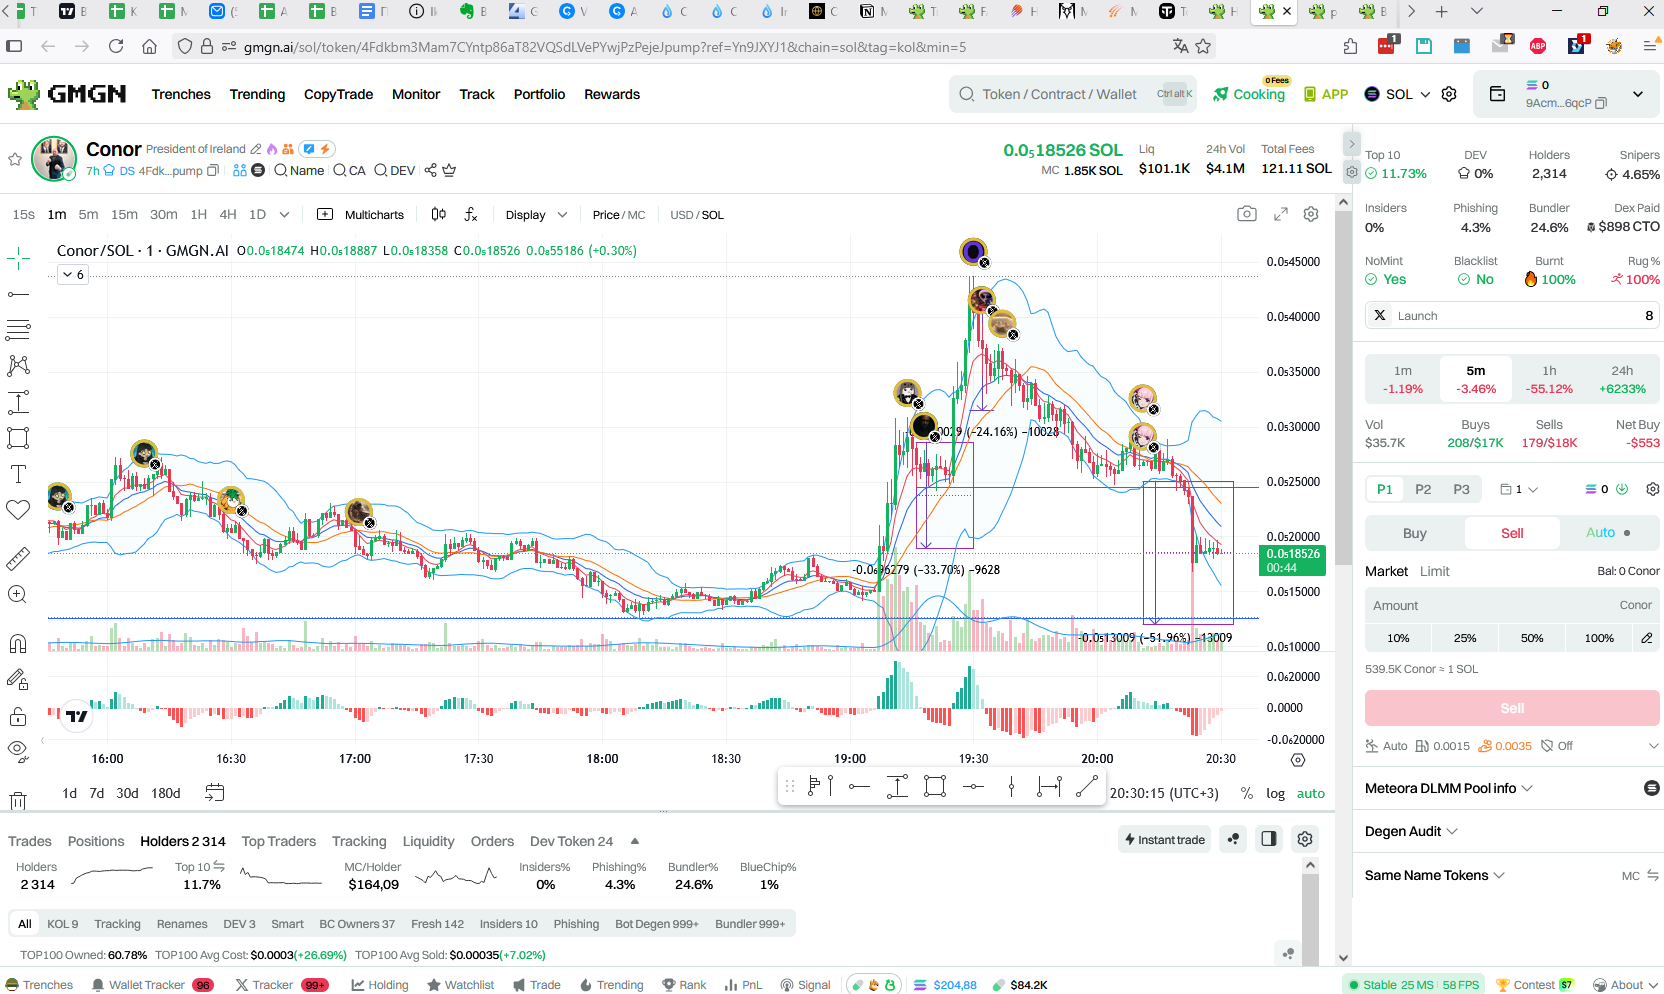
Task: Select the 1m chart interval
Action: click(57, 214)
